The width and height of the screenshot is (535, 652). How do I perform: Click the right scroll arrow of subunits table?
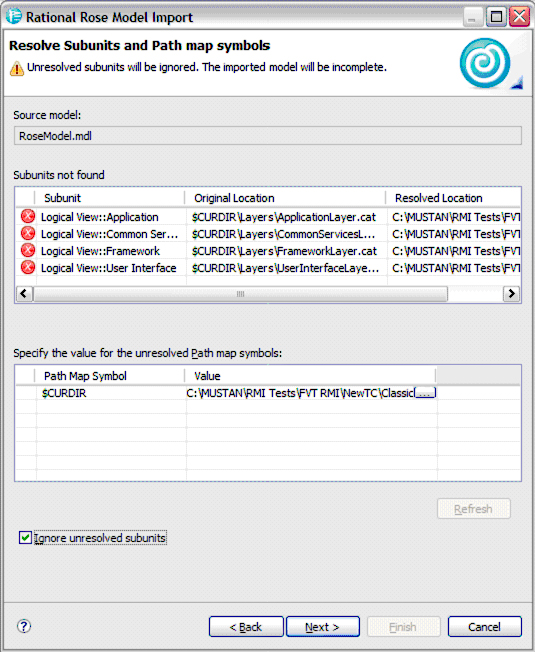[x=511, y=294]
